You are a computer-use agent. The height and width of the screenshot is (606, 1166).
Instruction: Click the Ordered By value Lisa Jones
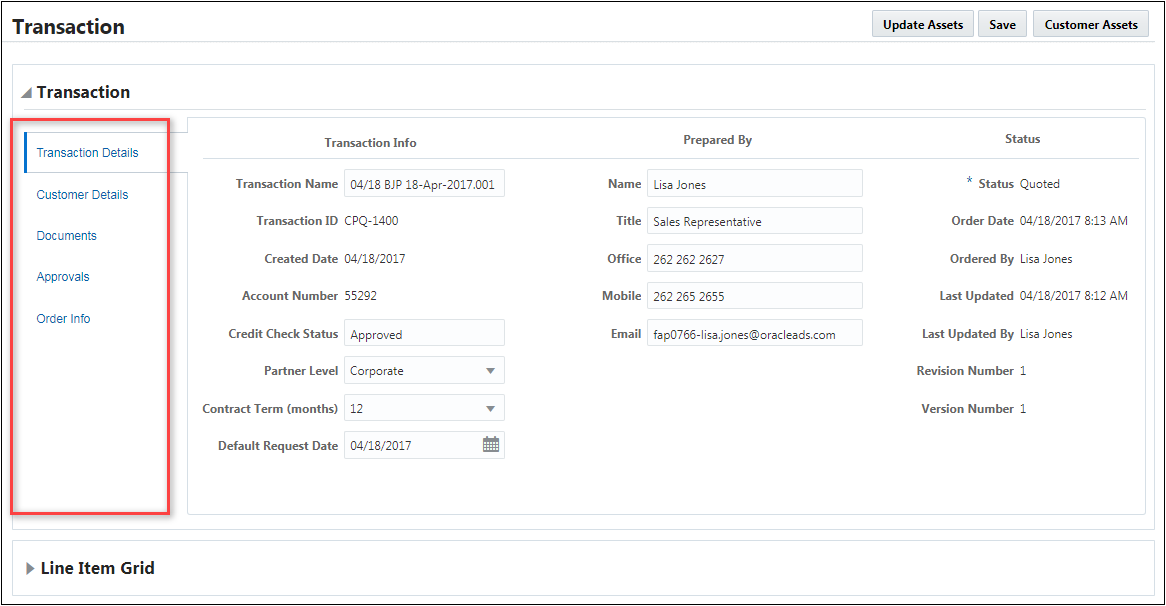pos(1046,259)
